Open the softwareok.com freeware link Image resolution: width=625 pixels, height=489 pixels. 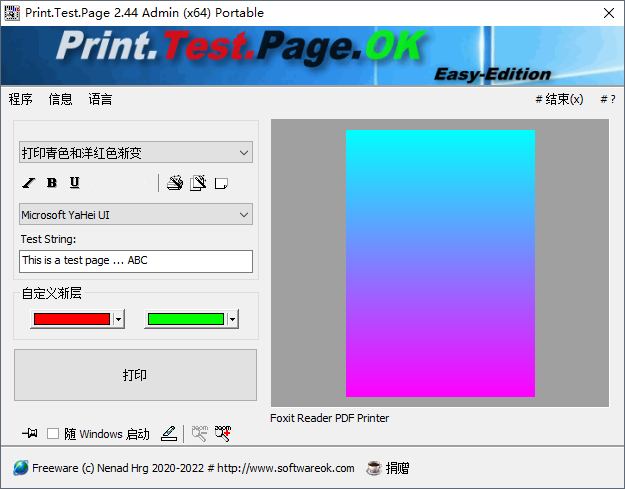[193, 468]
